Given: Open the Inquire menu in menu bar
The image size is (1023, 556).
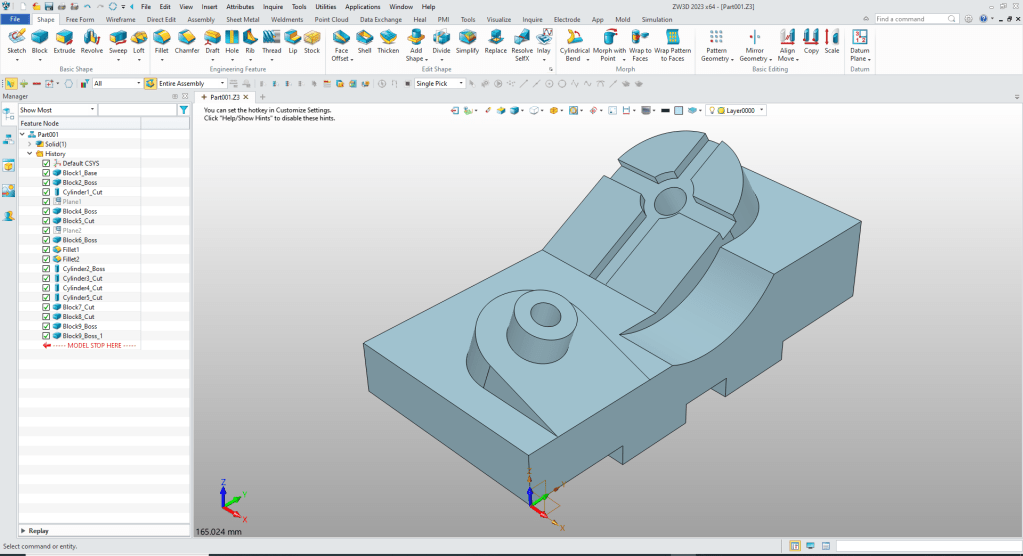Looking at the screenshot, I should point(273,6).
